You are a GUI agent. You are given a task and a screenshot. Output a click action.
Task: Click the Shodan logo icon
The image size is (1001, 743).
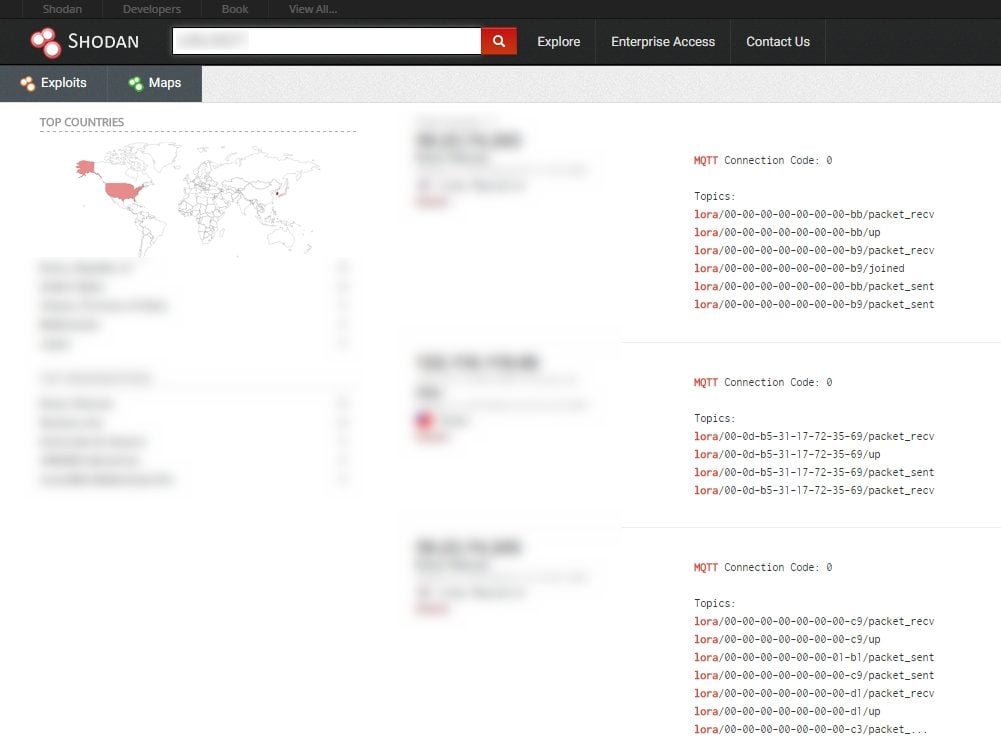tap(45, 42)
